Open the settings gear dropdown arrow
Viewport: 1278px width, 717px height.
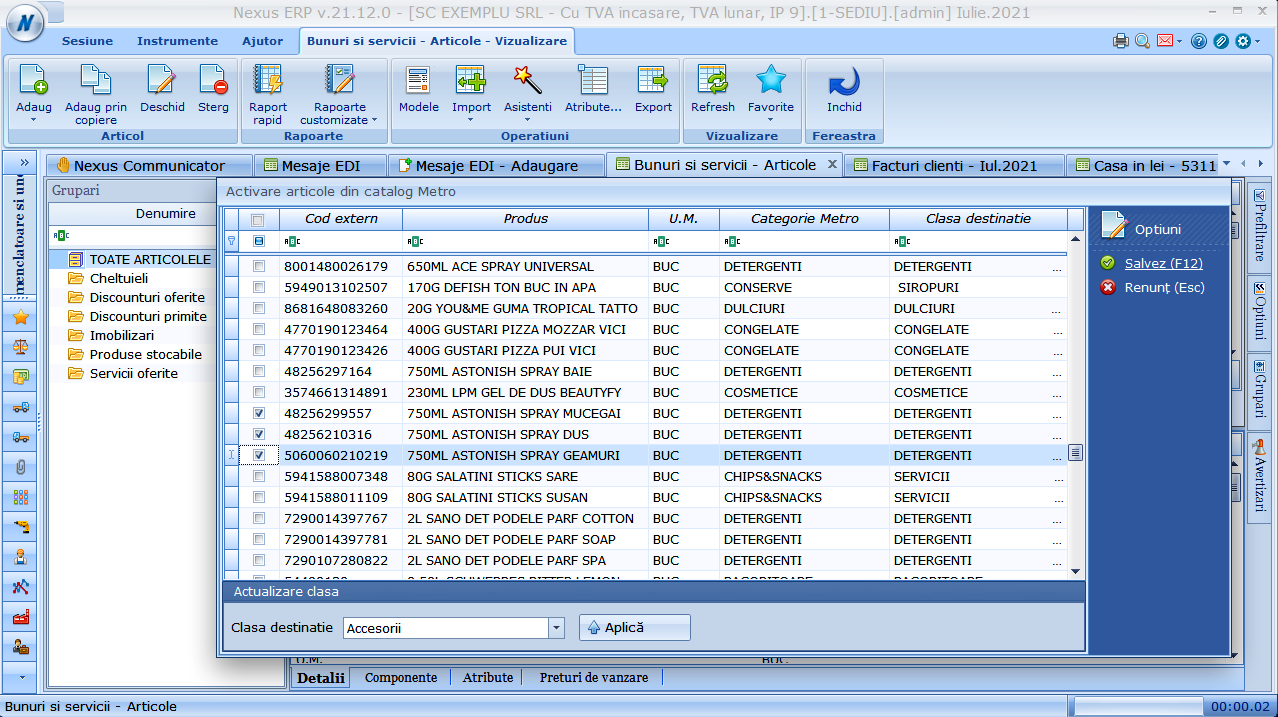[1258, 42]
